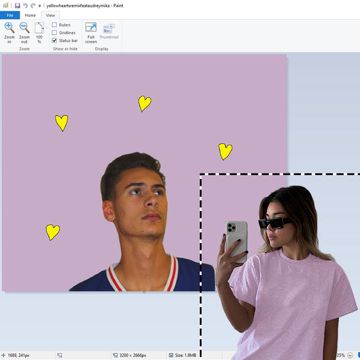Viewport: 360px width, 360px height.
Task: Click the Zoom in magnifier icon
Action: [10, 28]
